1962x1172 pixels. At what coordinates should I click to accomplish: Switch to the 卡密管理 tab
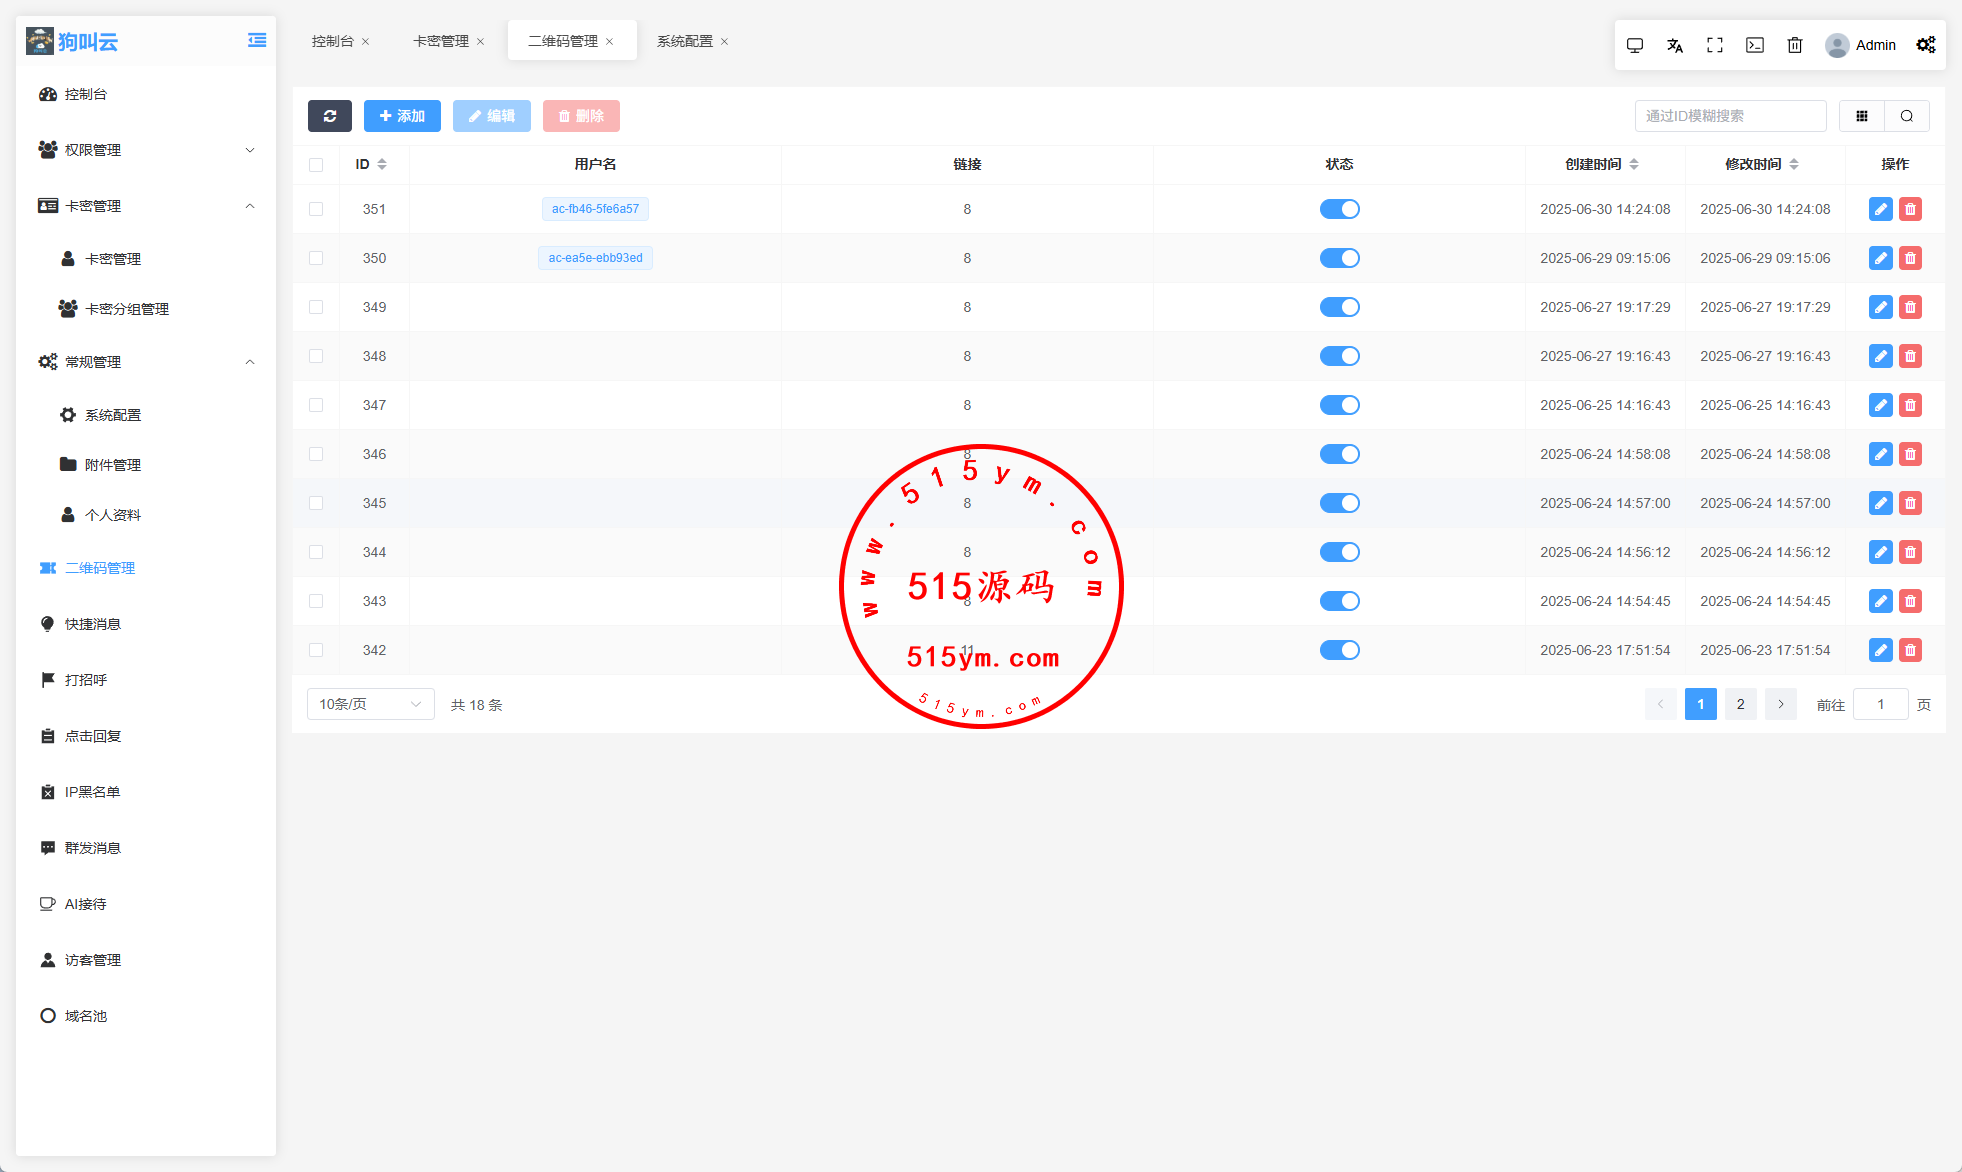tap(441, 41)
